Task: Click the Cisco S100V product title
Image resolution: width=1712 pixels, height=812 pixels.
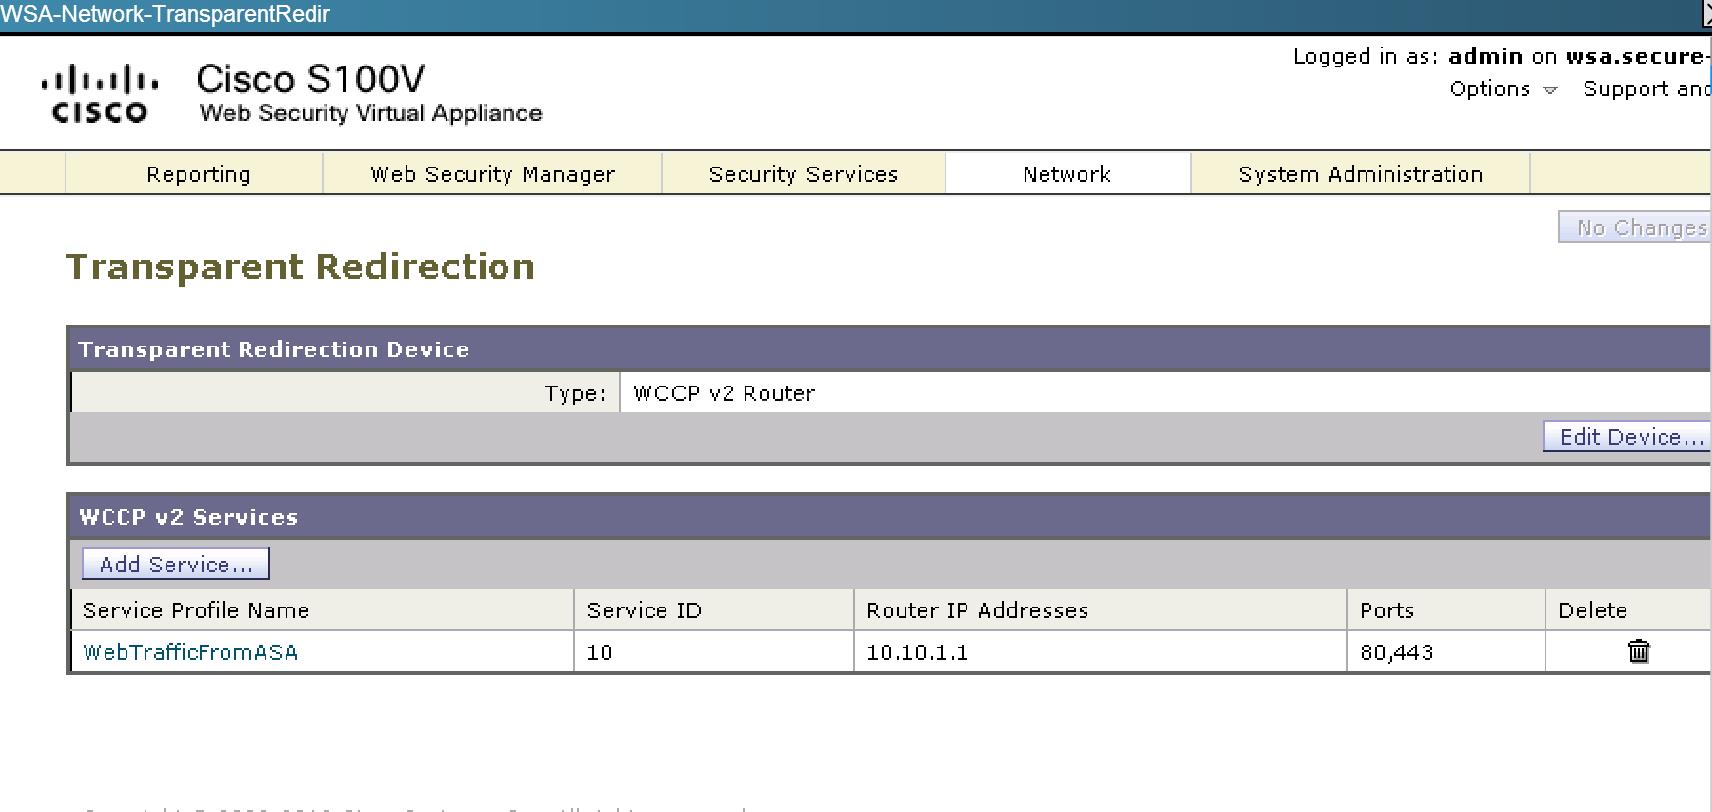Action: point(311,79)
